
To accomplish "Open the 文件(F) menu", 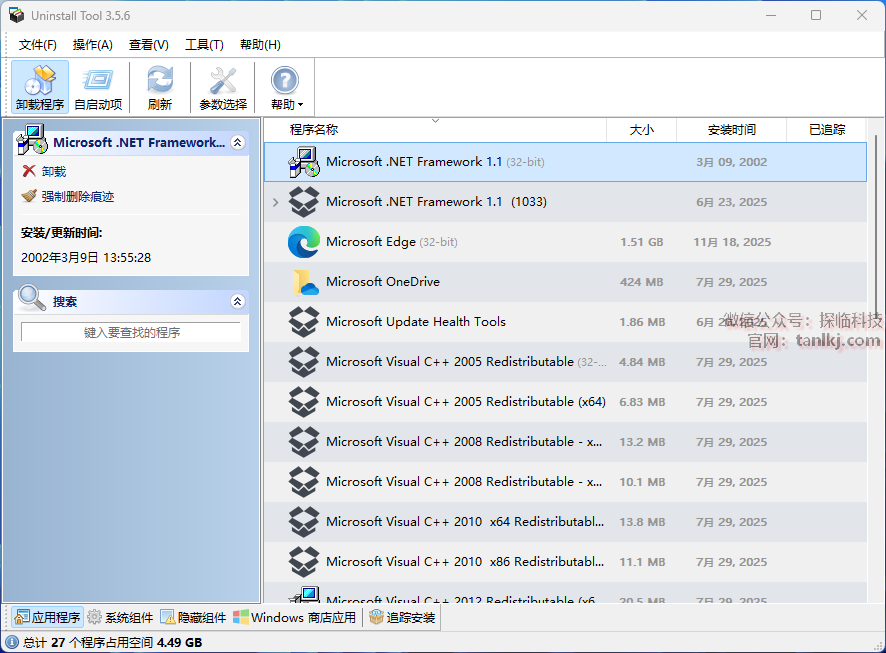I will 38,45.
